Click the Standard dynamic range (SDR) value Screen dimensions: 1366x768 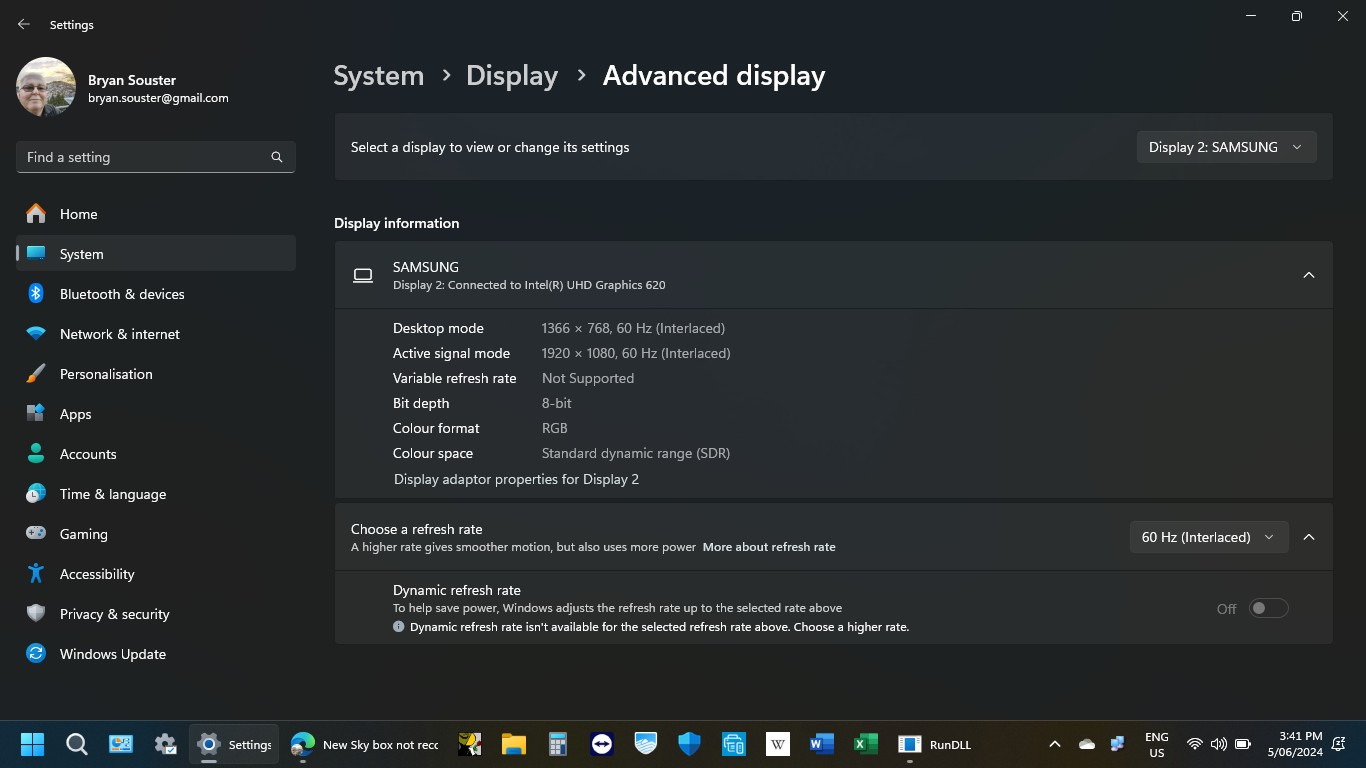(636, 453)
